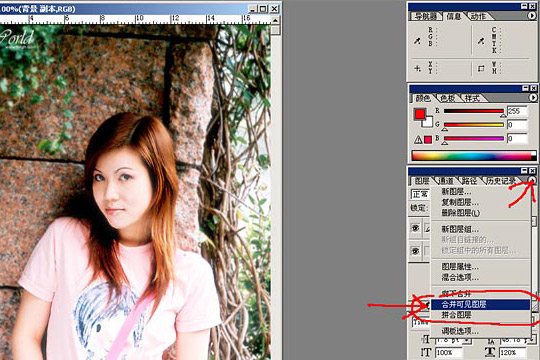
Task: Open the 正常 blending mode dropdown
Action: click(420, 194)
